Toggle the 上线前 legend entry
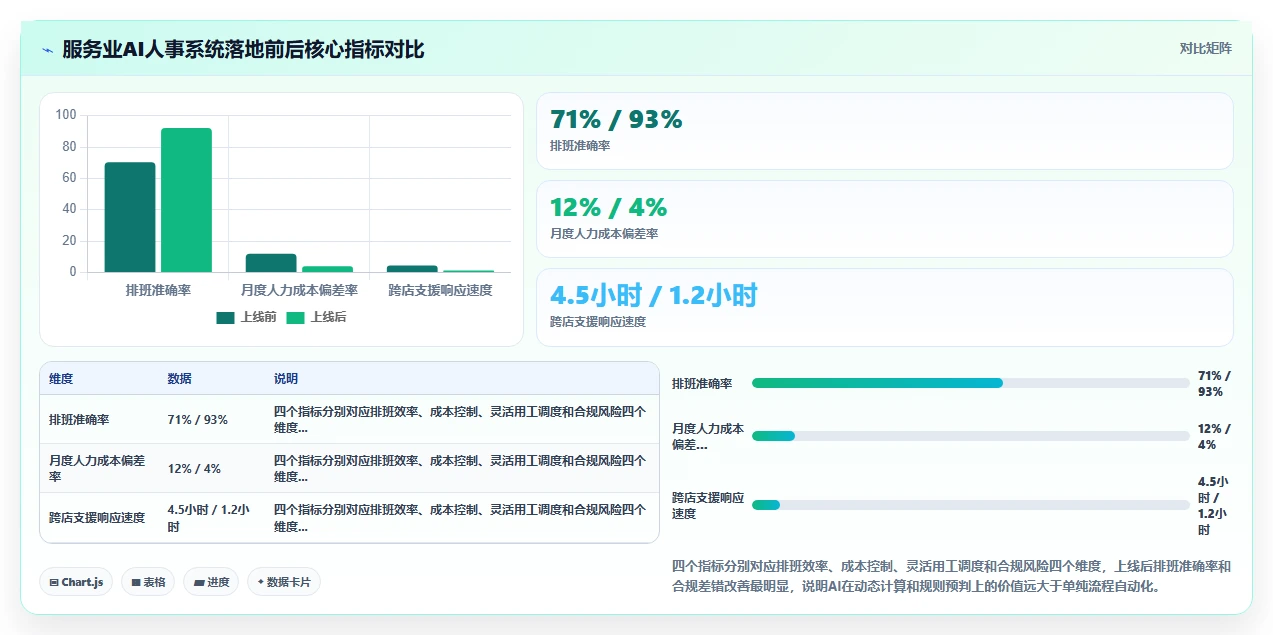This screenshot has height=635, width=1273. 246,317
